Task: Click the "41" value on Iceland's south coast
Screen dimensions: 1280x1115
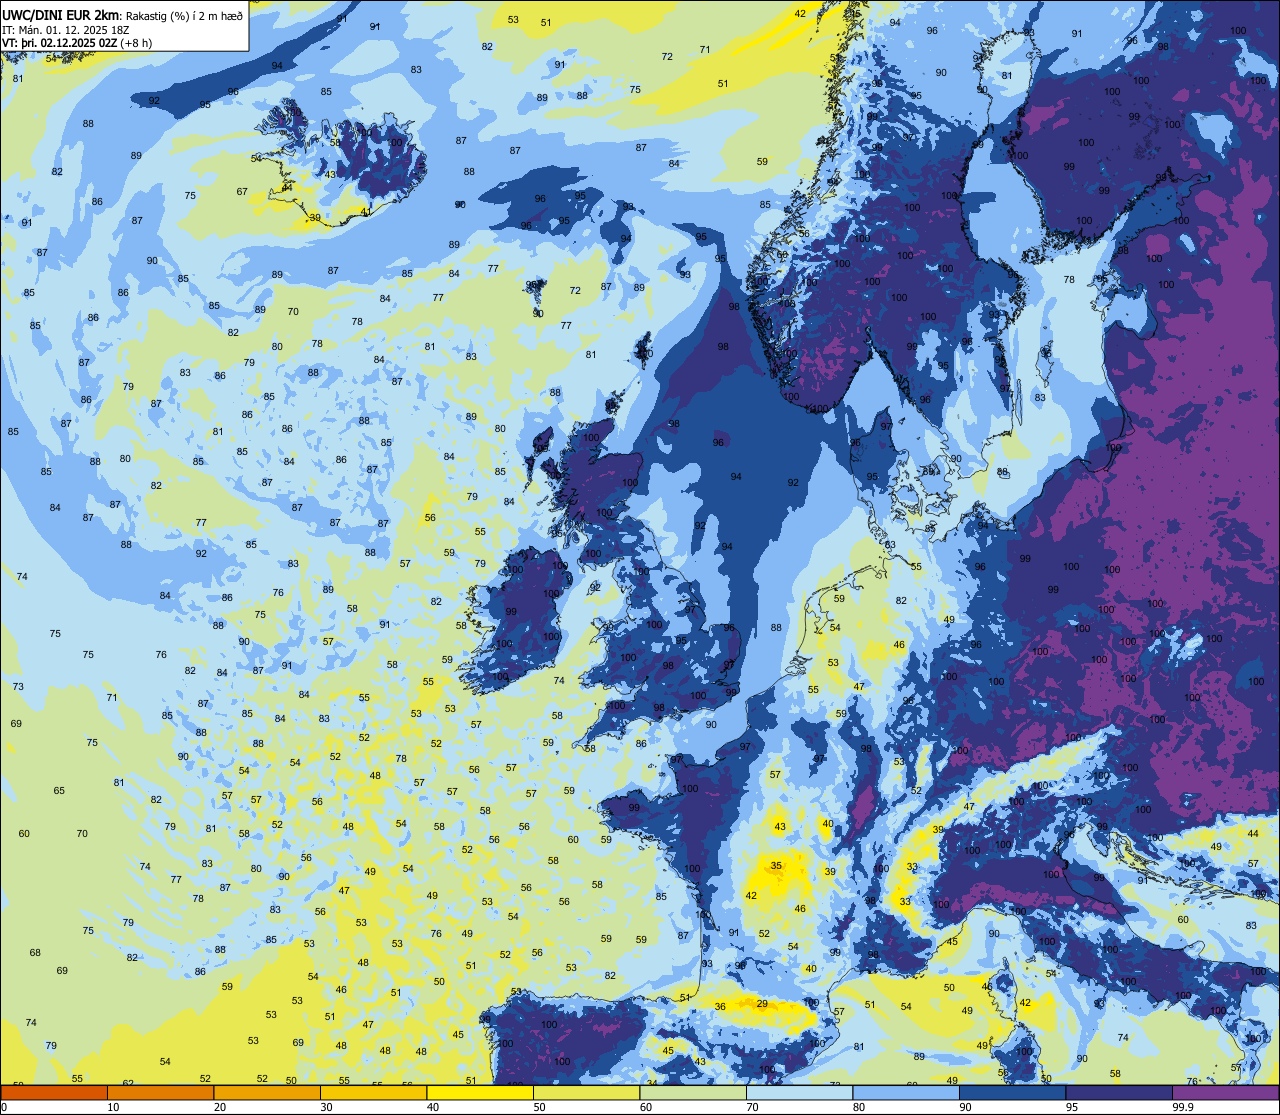Action: pyautogui.click(x=366, y=212)
